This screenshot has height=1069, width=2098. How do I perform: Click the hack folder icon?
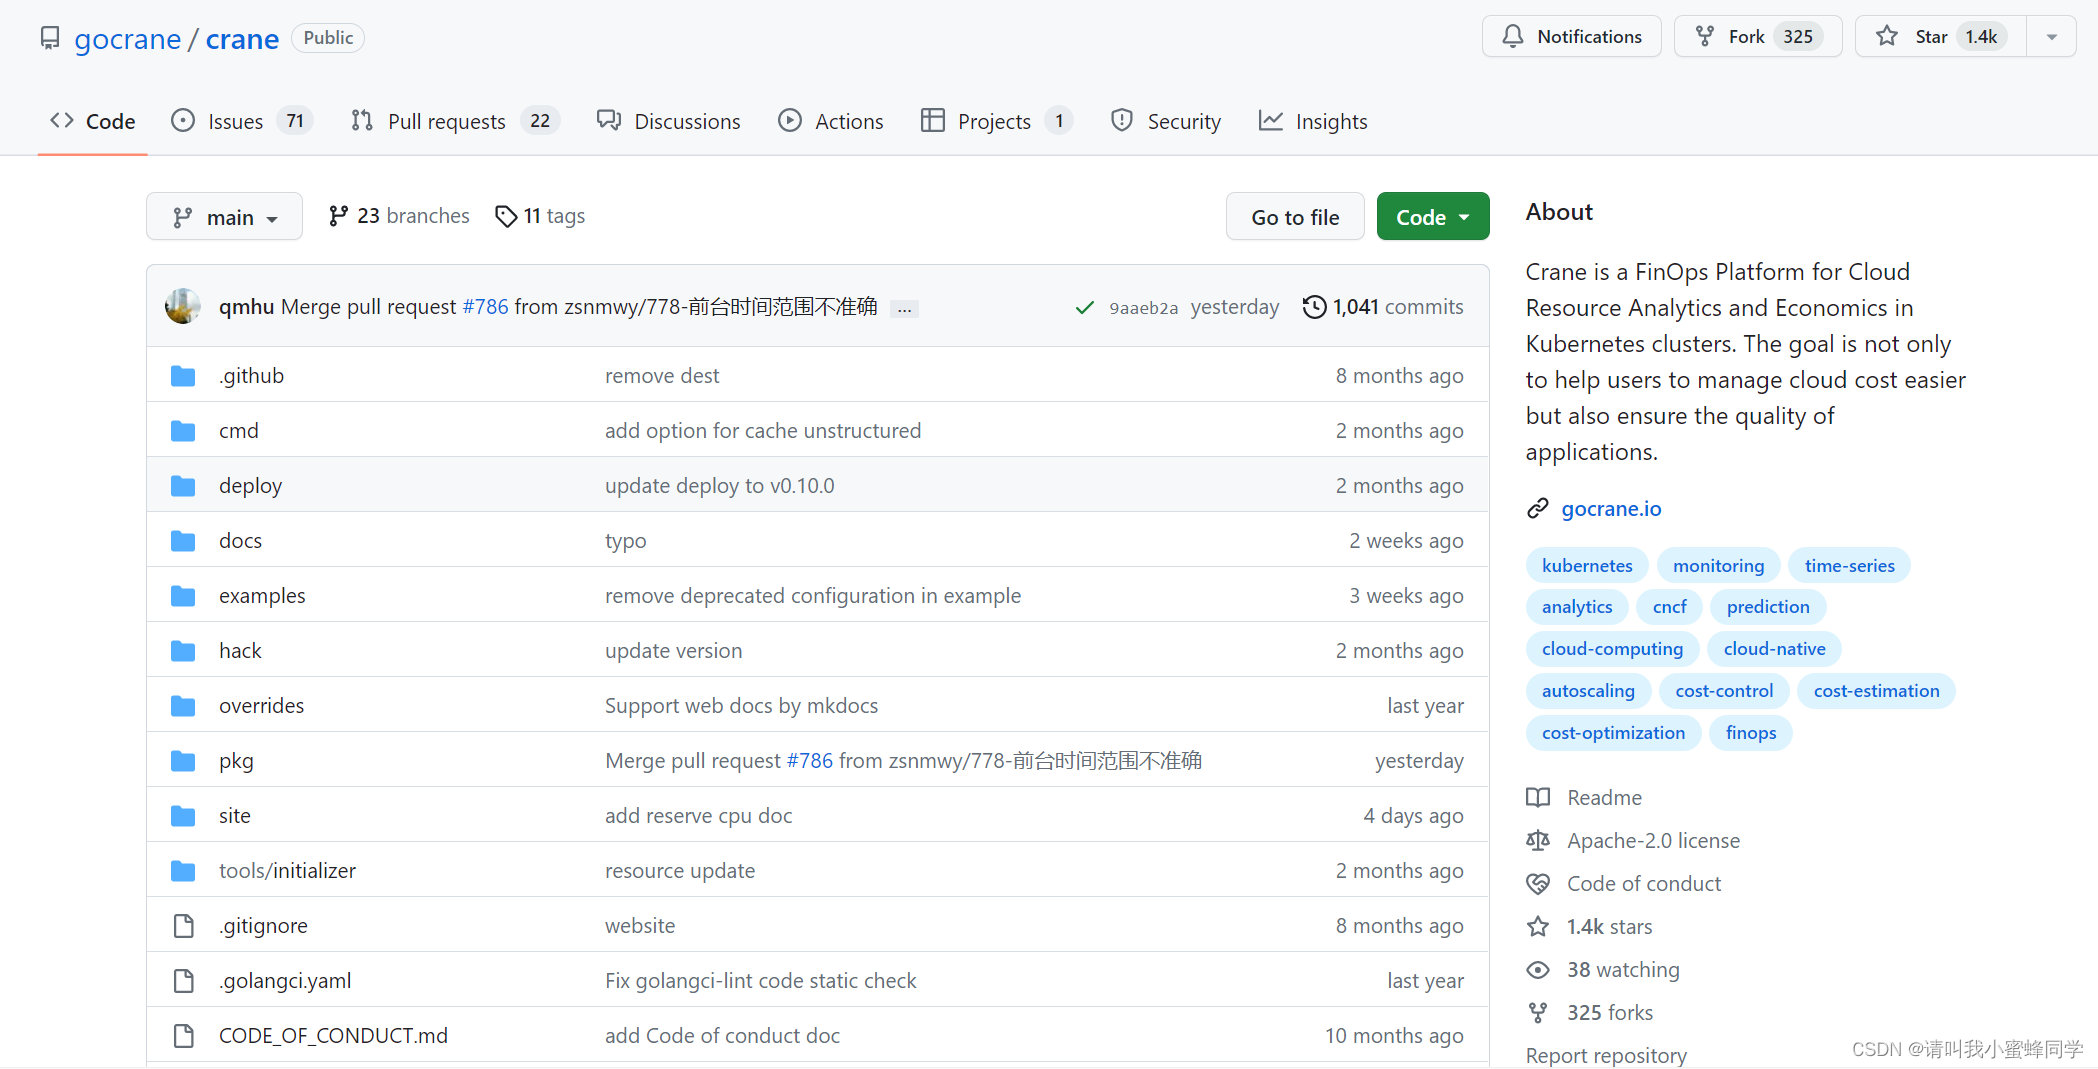pos(183,651)
